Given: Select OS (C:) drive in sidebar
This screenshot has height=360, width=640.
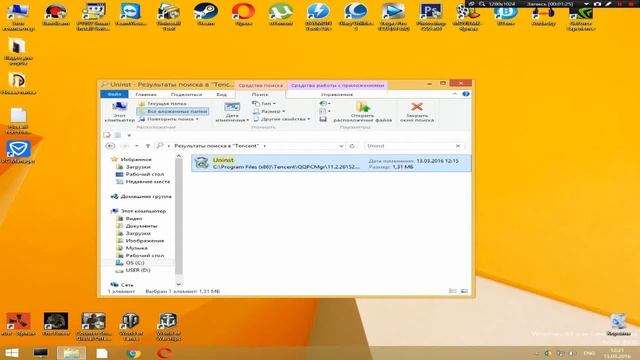Looking at the screenshot, I should [135, 263].
